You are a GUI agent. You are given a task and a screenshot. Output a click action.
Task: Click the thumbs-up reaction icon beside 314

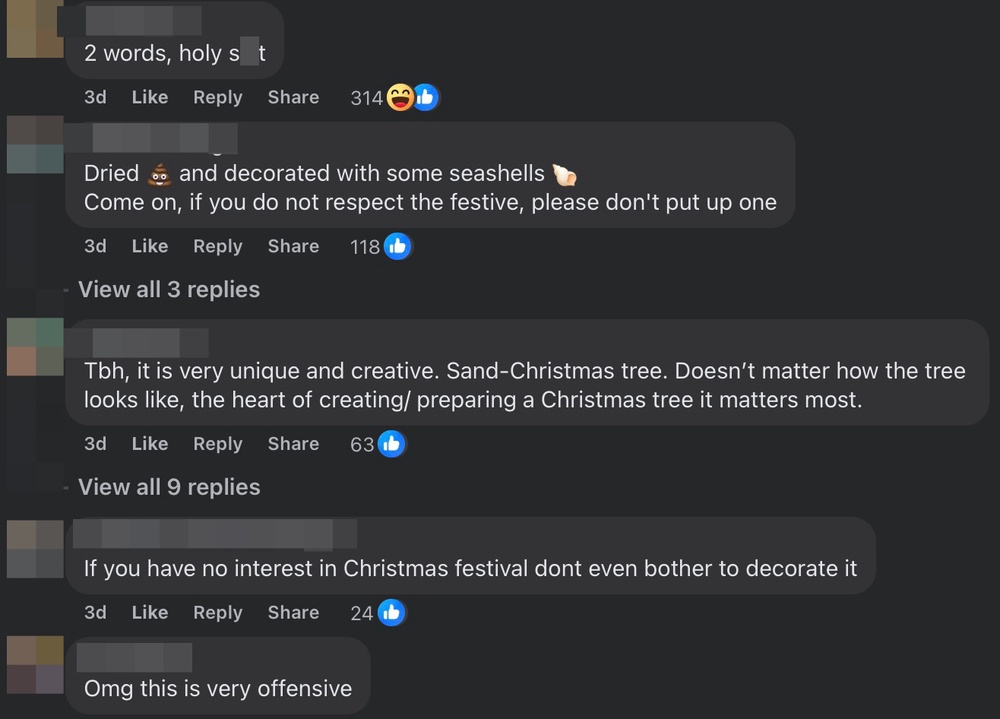[425, 97]
